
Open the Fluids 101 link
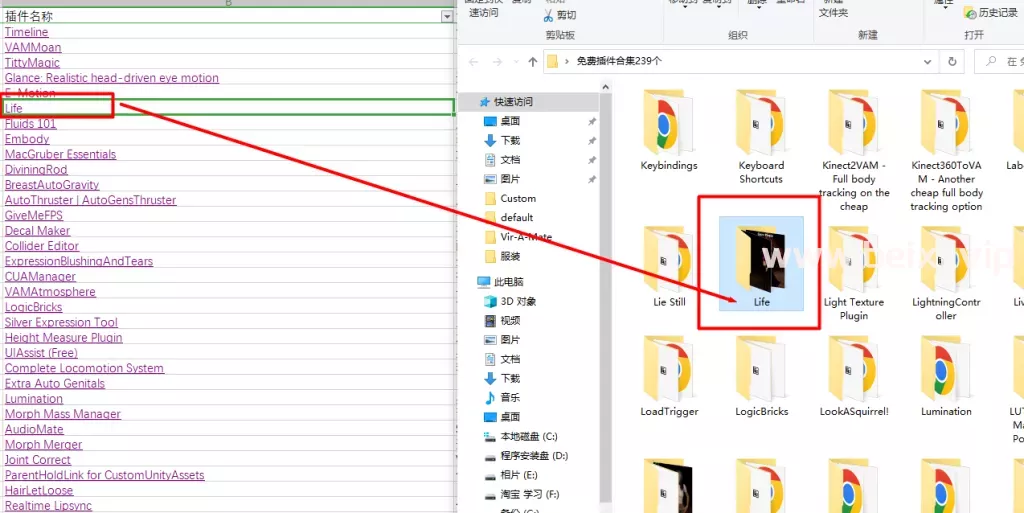30,123
